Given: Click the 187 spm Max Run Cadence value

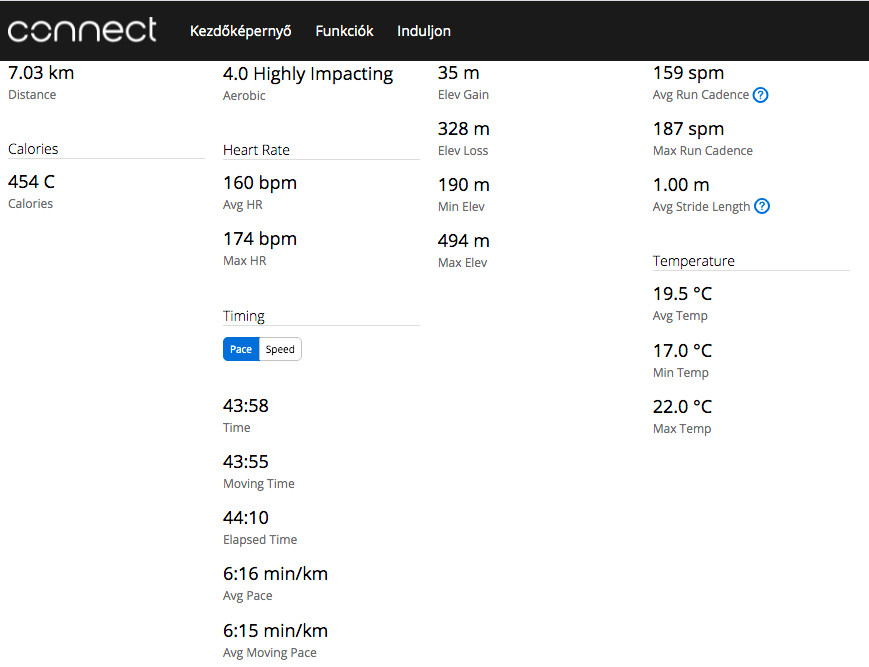Looking at the screenshot, I should tap(688, 129).
